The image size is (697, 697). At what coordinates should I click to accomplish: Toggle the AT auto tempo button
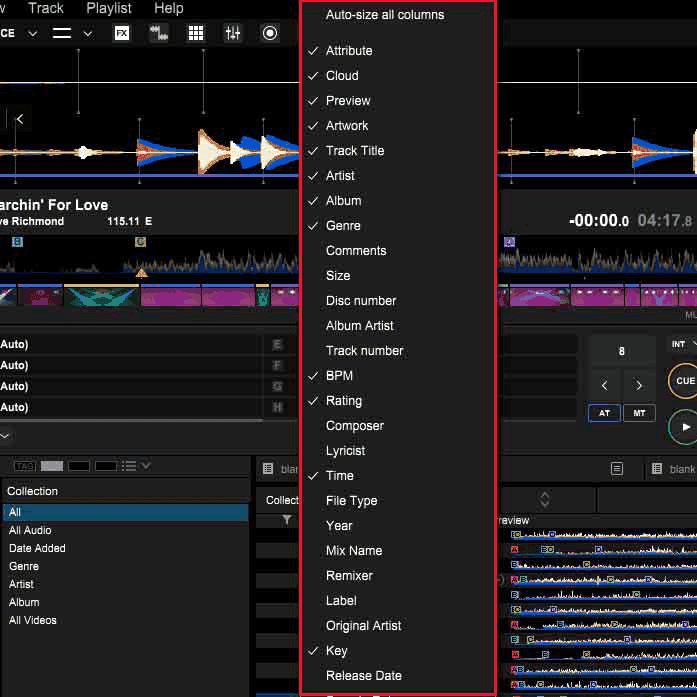(604, 413)
